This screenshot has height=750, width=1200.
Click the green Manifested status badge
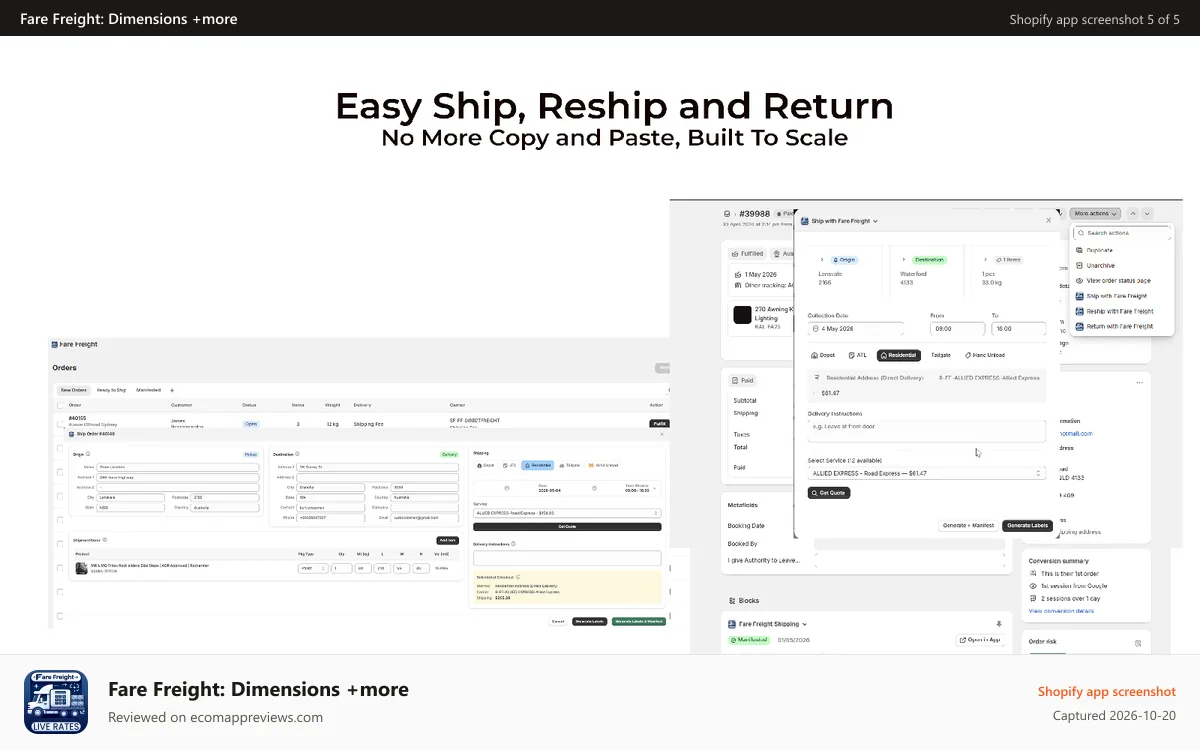click(x=749, y=640)
